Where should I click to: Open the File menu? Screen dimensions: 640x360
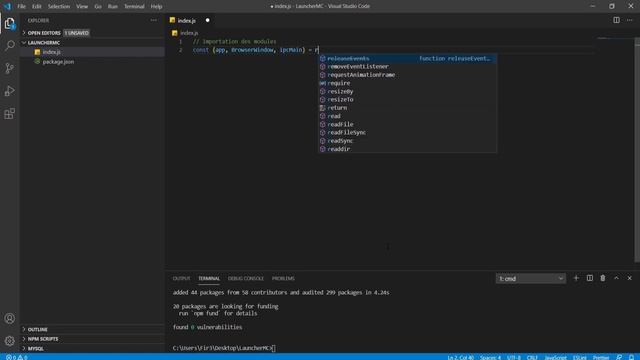click(22, 7)
